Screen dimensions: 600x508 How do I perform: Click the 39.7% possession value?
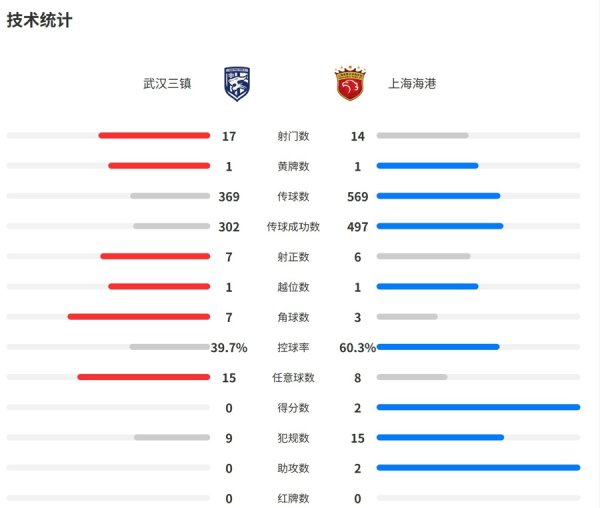click(x=229, y=348)
